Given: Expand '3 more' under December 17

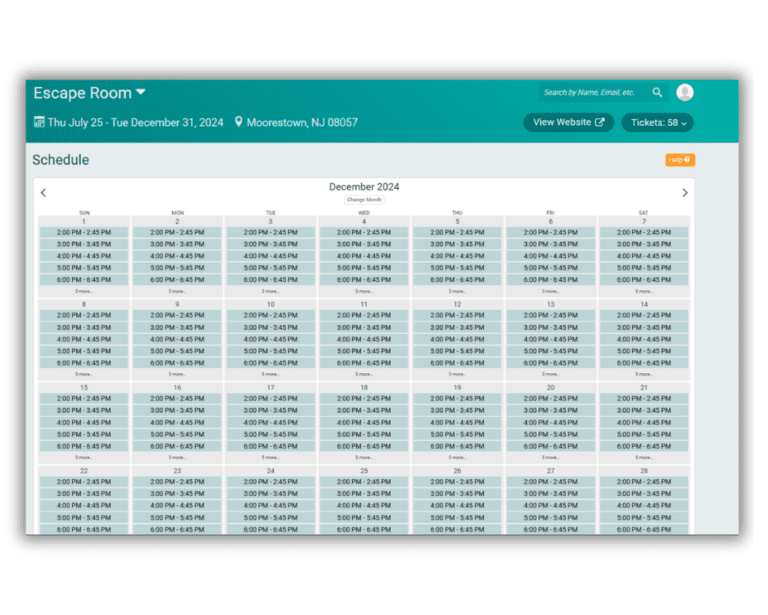Looking at the screenshot, I should click(270, 457).
